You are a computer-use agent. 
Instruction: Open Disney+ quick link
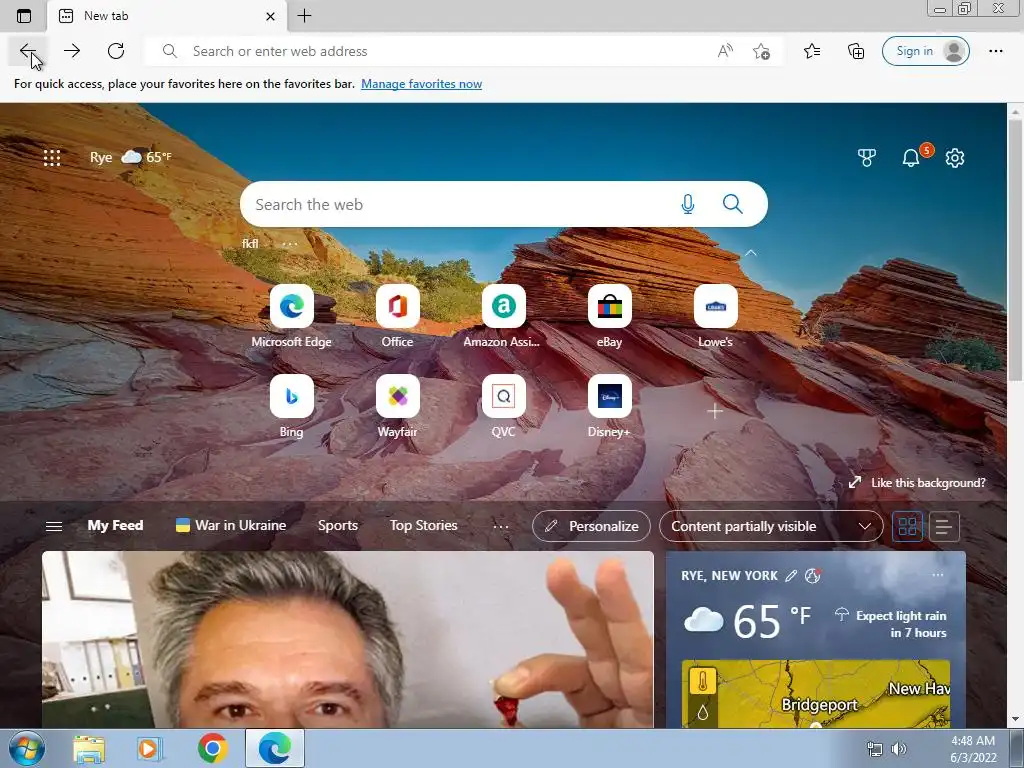(x=609, y=407)
